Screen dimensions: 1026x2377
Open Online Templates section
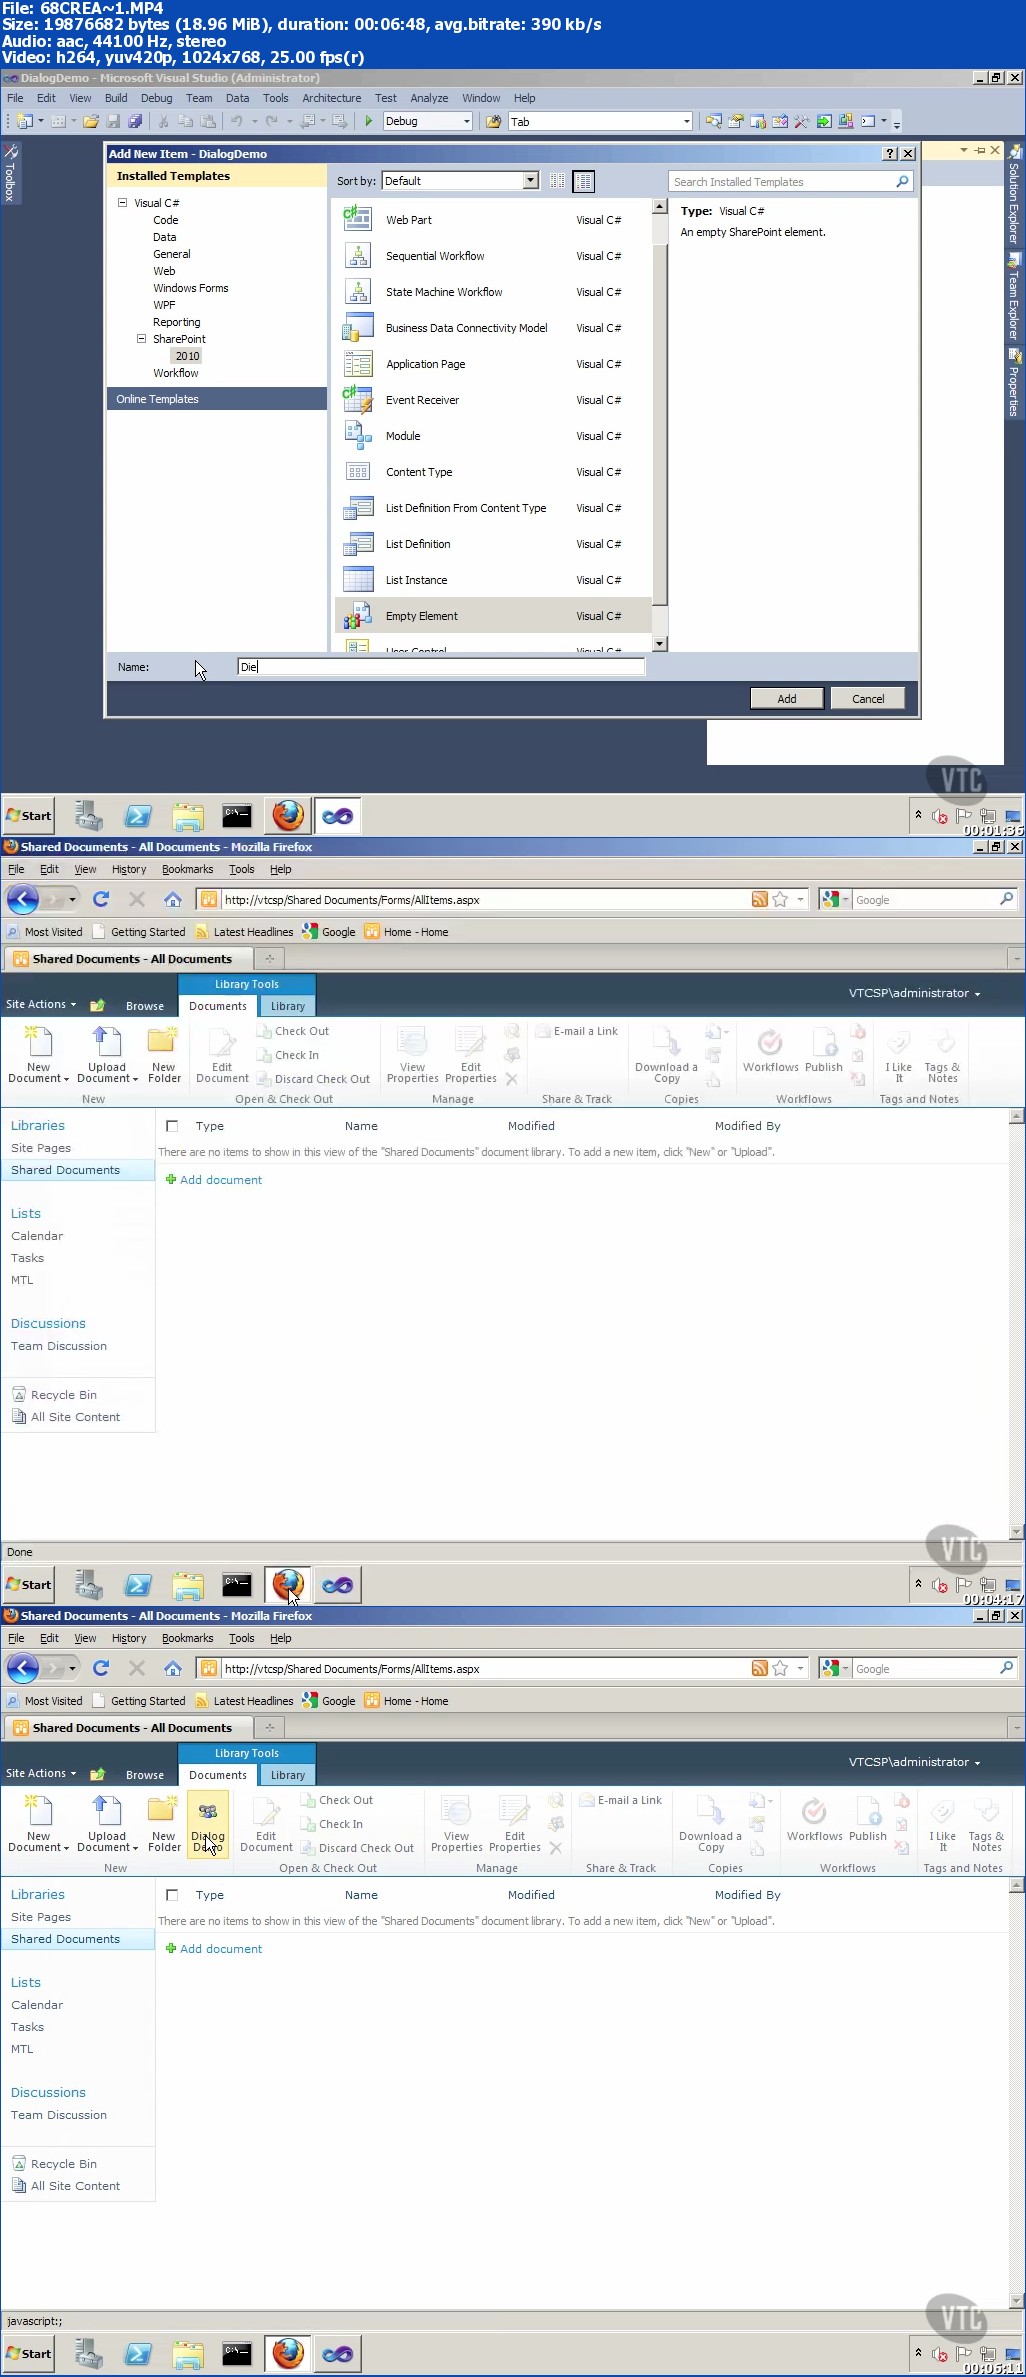click(217, 399)
